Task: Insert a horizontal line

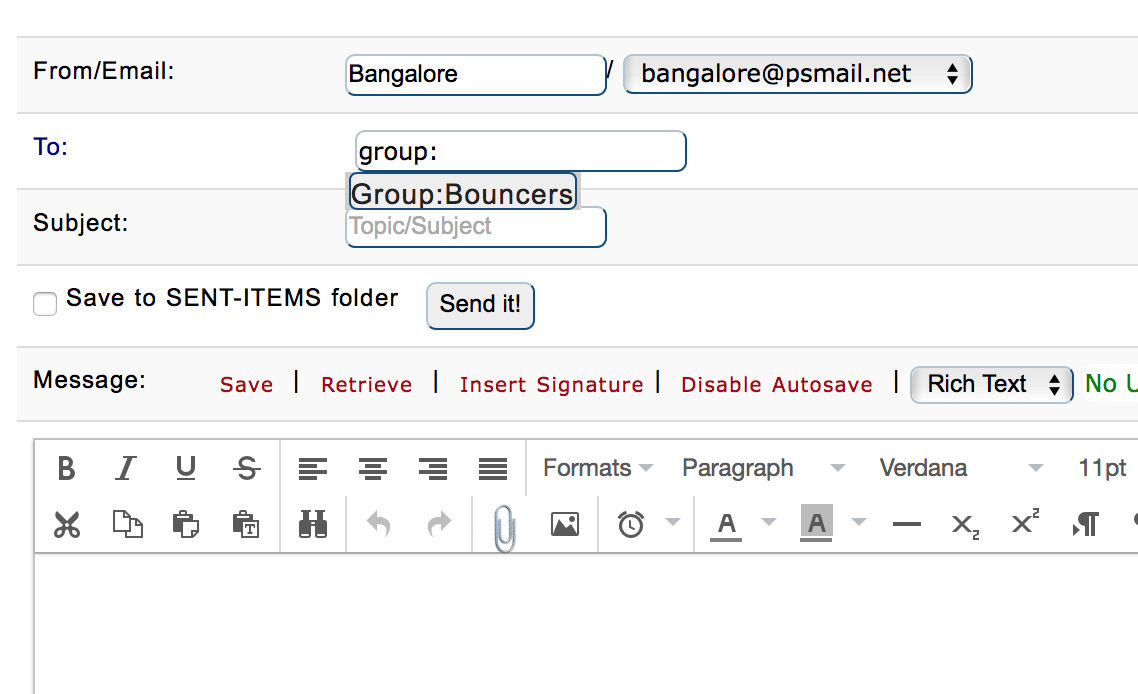Action: (906, 524)
